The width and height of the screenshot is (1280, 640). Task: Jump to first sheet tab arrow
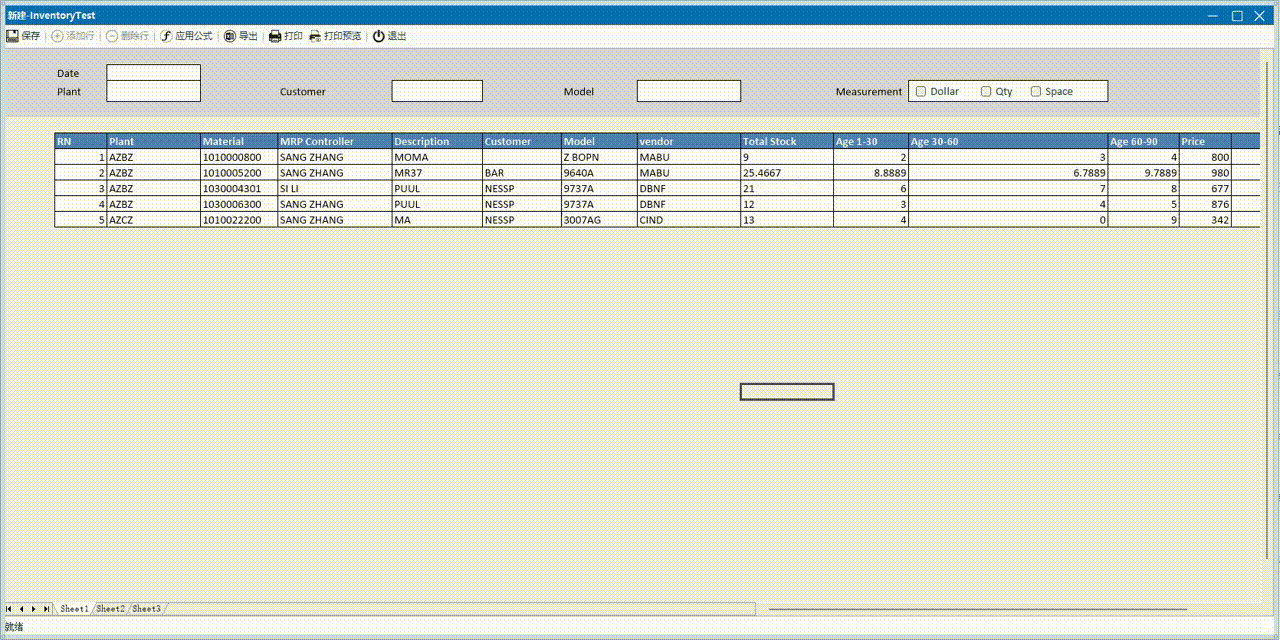click(9, 609)
